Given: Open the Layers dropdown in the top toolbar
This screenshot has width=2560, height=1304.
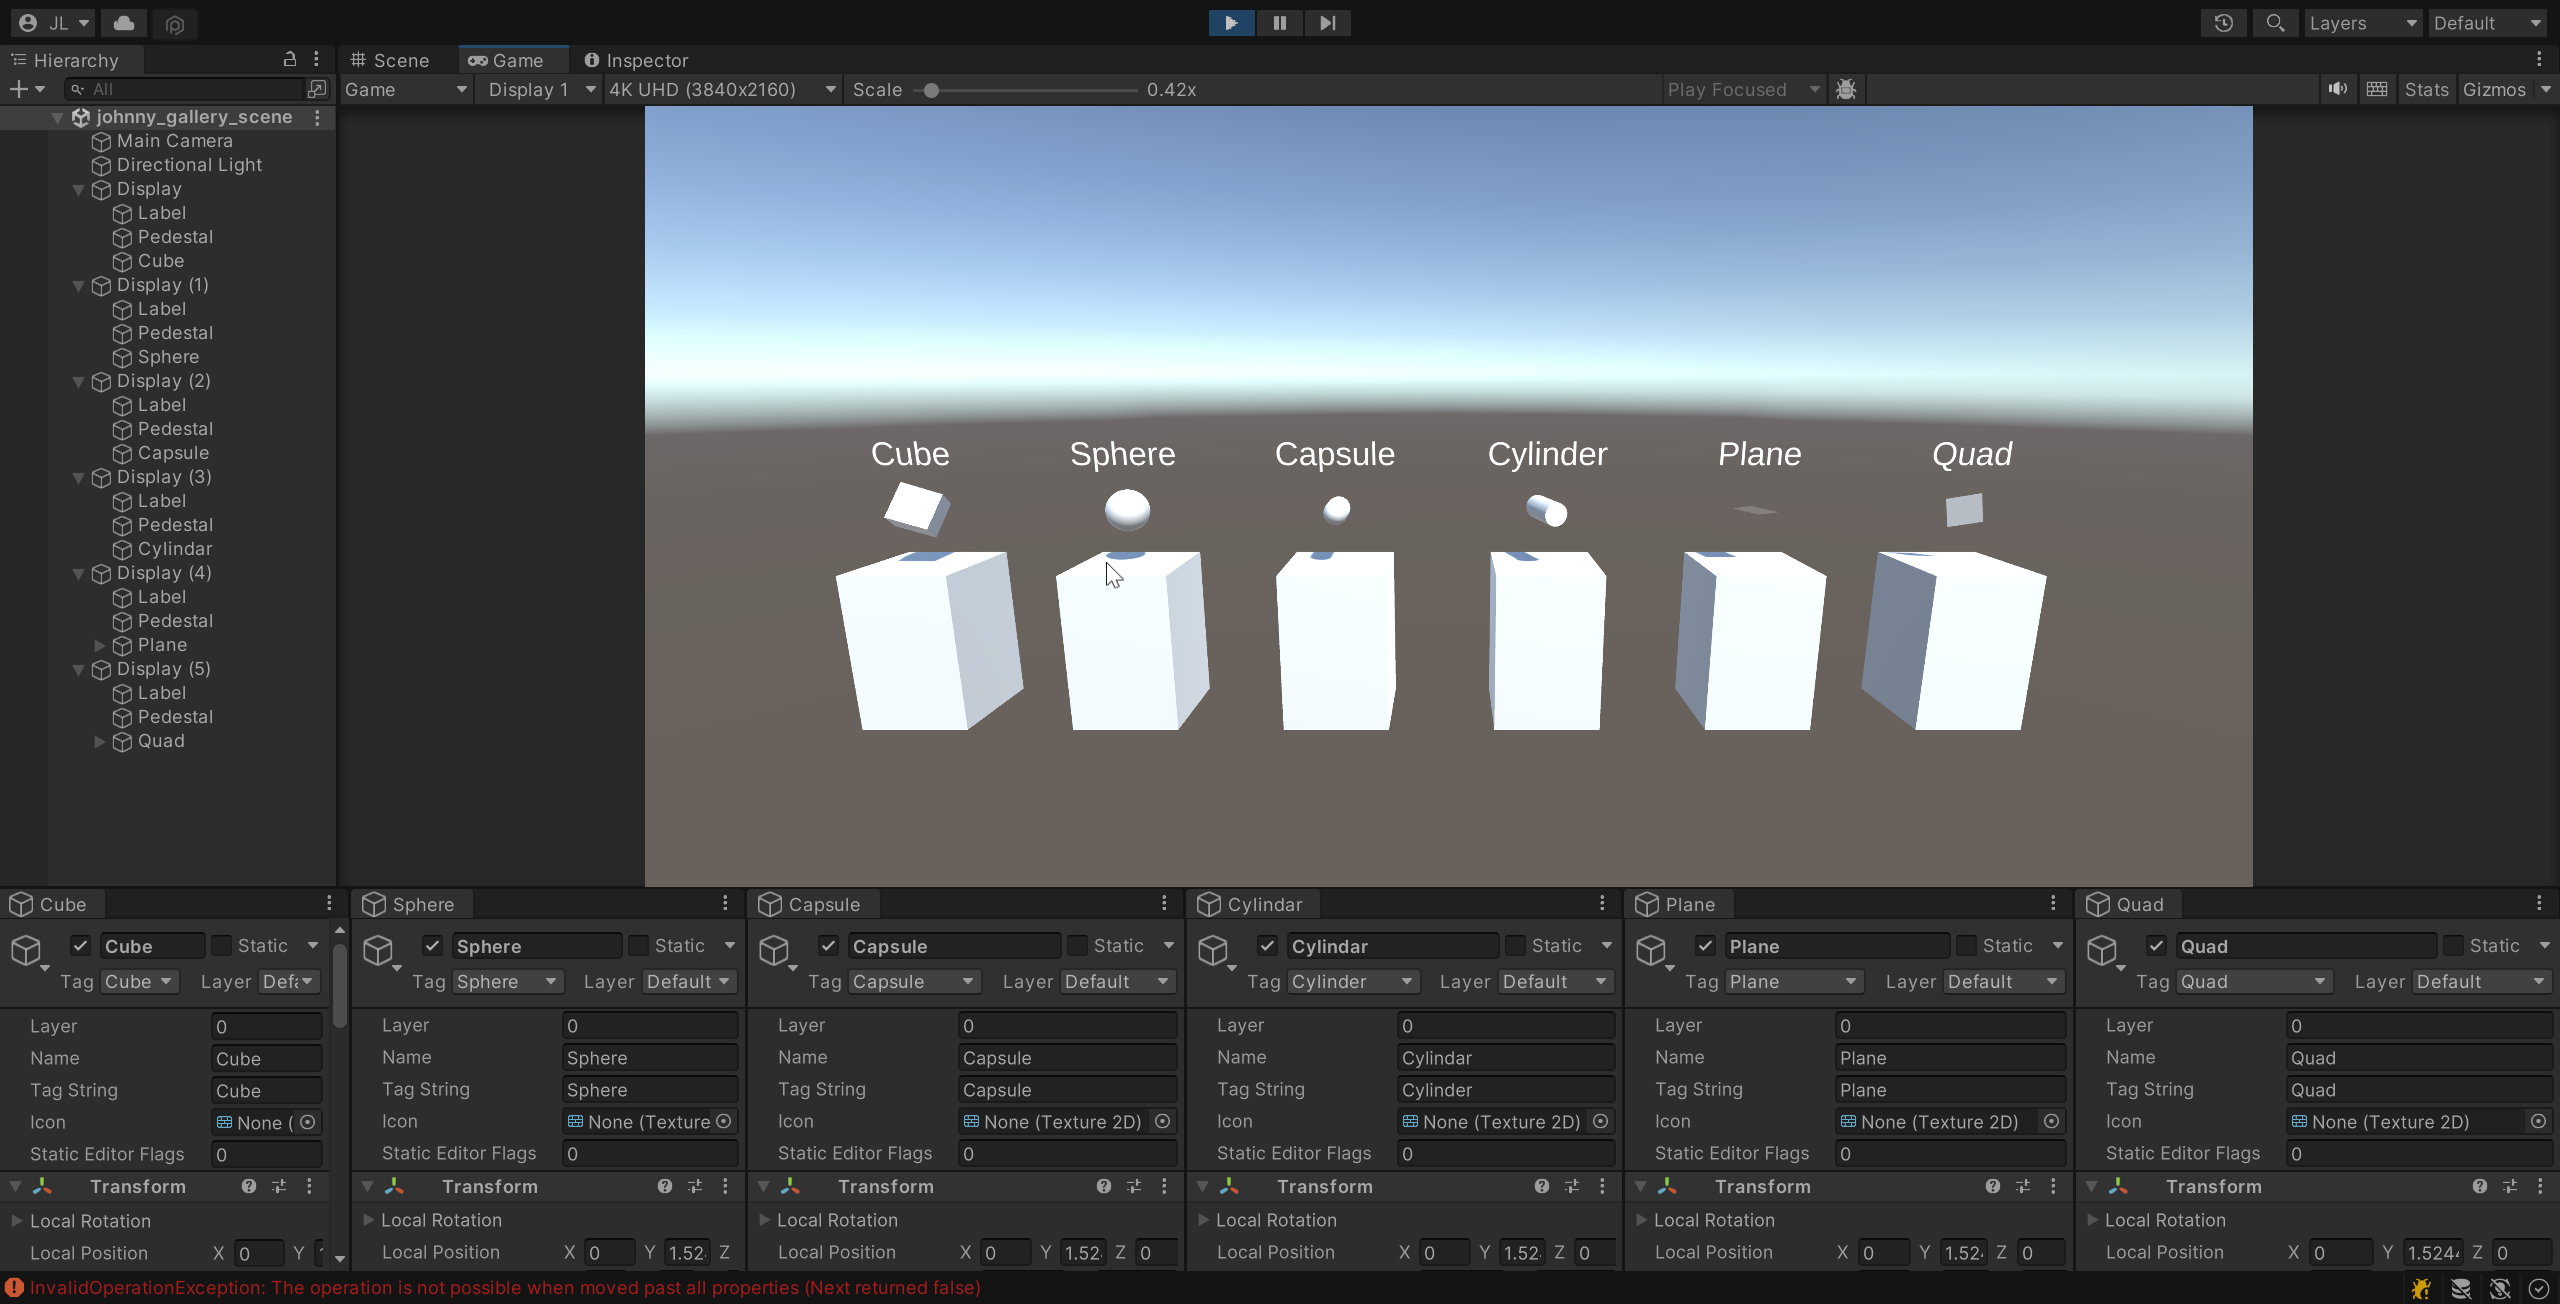Looking at the screenshot, I should (x=2363, y=22).
